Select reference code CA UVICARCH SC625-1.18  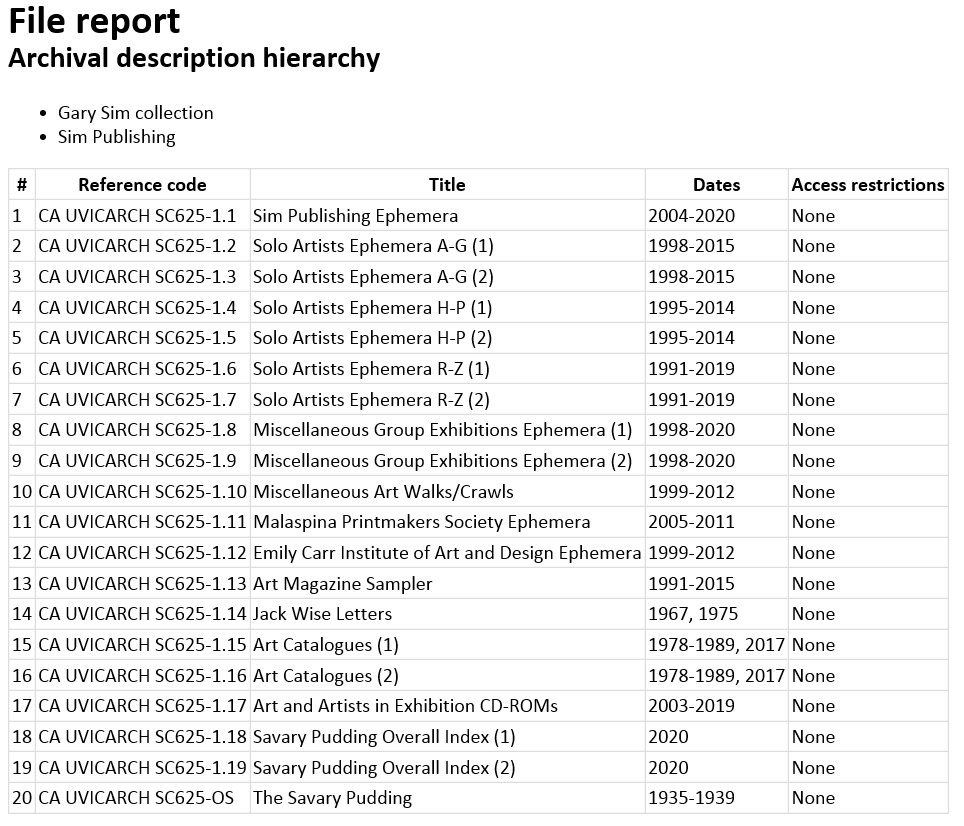pos(142,736)
